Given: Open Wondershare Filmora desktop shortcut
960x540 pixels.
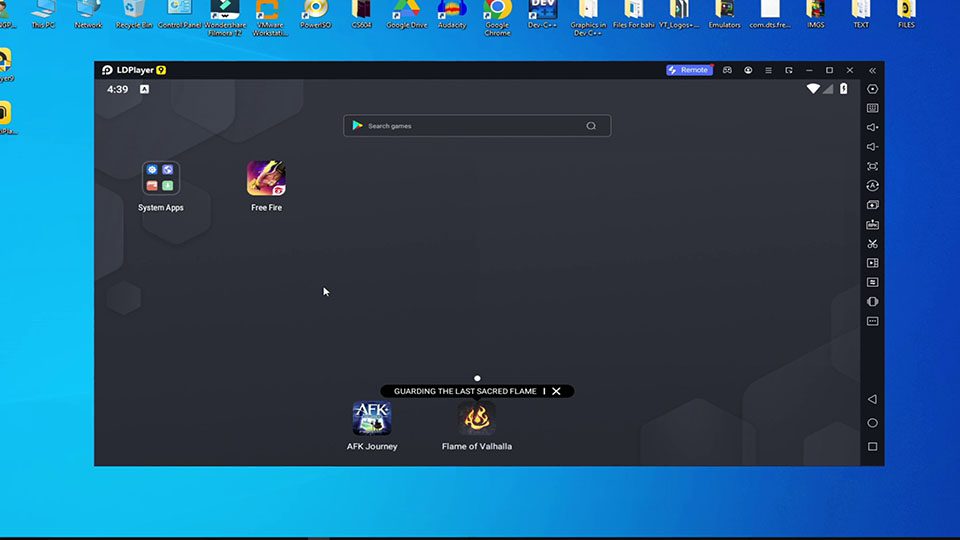Looking at the screenshot, I should tap(225, 16).
